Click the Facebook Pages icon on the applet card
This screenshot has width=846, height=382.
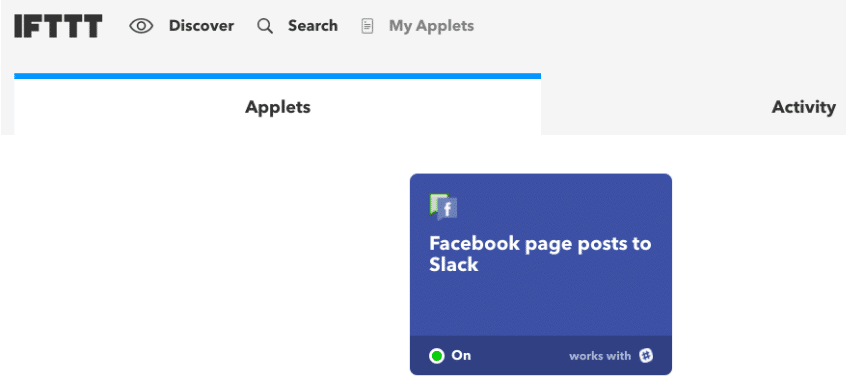coord(444,207)
